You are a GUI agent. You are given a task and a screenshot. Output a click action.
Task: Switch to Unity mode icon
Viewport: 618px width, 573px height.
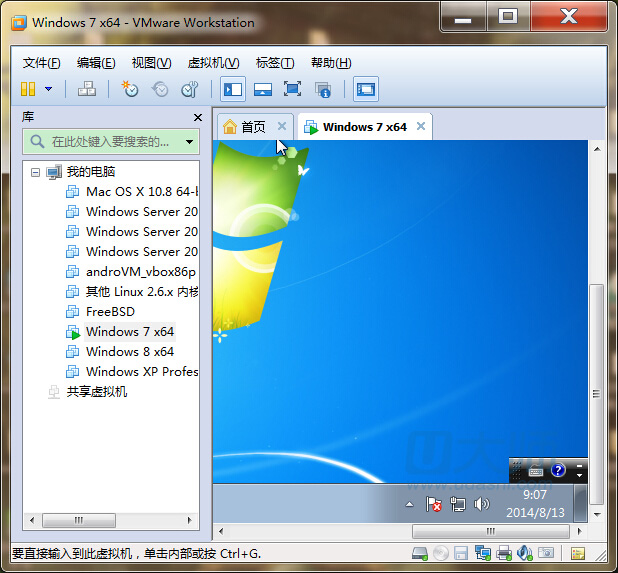(323, 89)
